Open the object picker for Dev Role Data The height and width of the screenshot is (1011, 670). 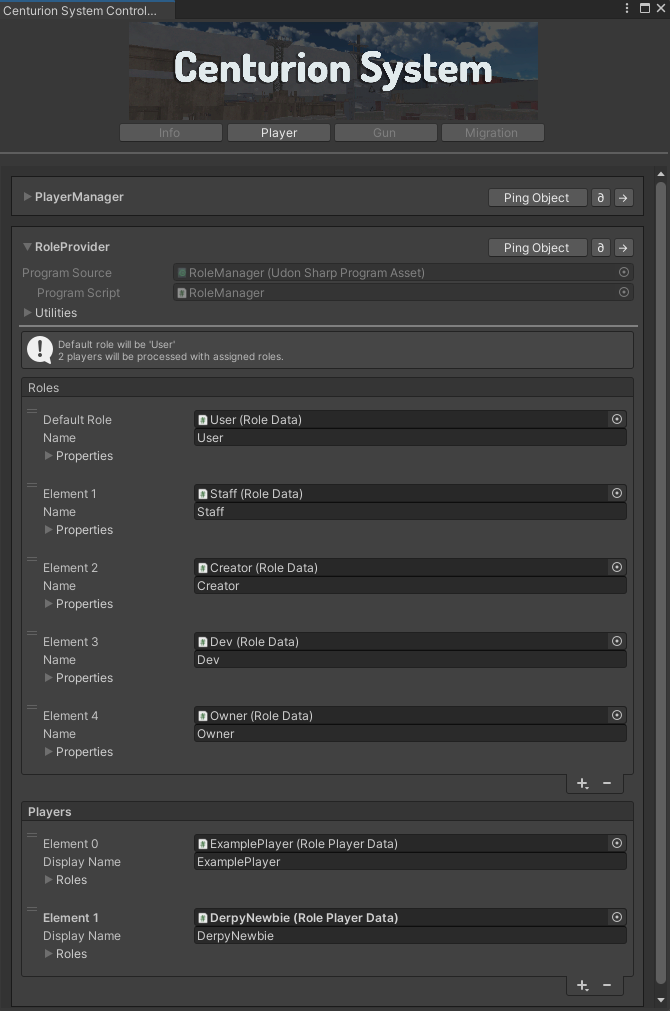617,641
